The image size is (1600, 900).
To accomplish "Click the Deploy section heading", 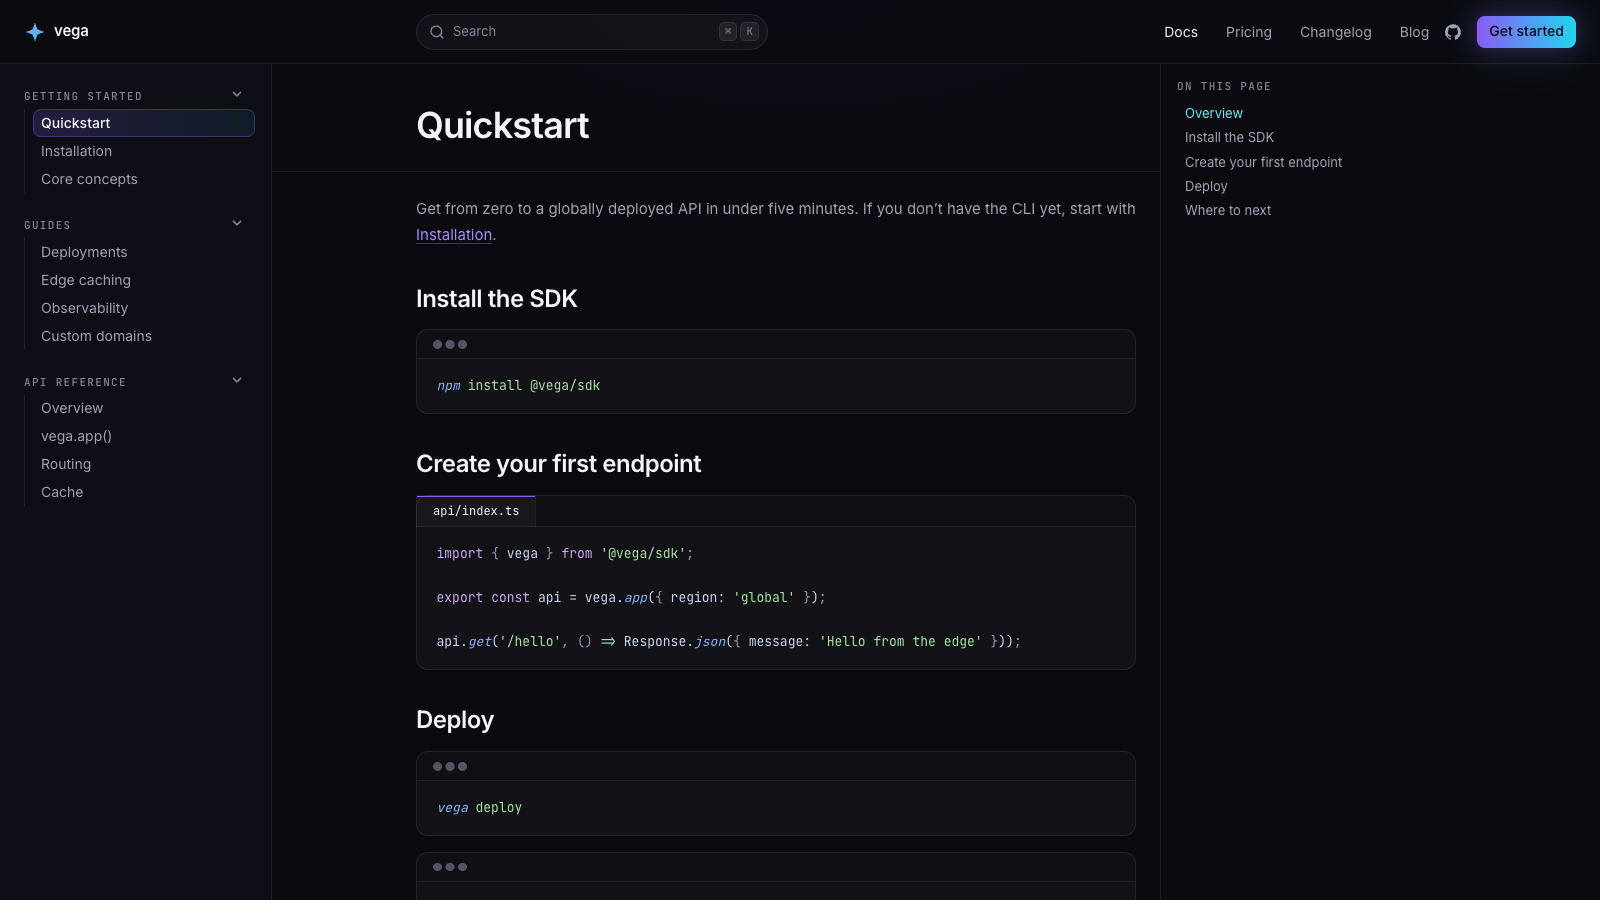I will [455, 720].
